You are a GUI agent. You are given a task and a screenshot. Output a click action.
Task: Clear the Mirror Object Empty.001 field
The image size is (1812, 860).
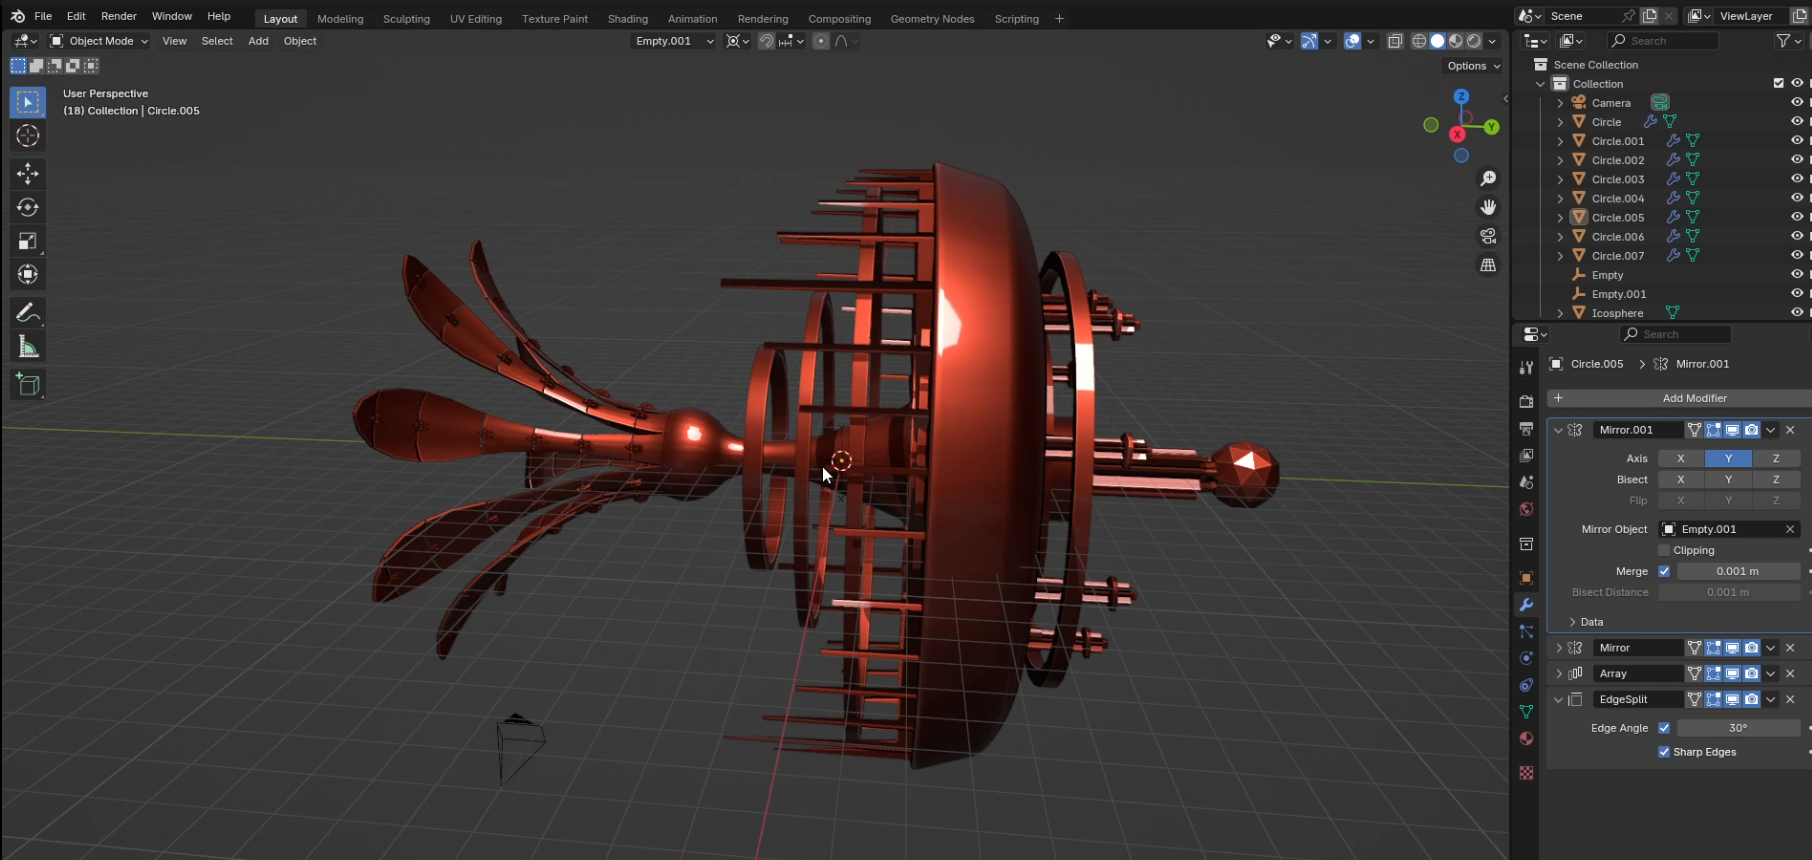1790,529
